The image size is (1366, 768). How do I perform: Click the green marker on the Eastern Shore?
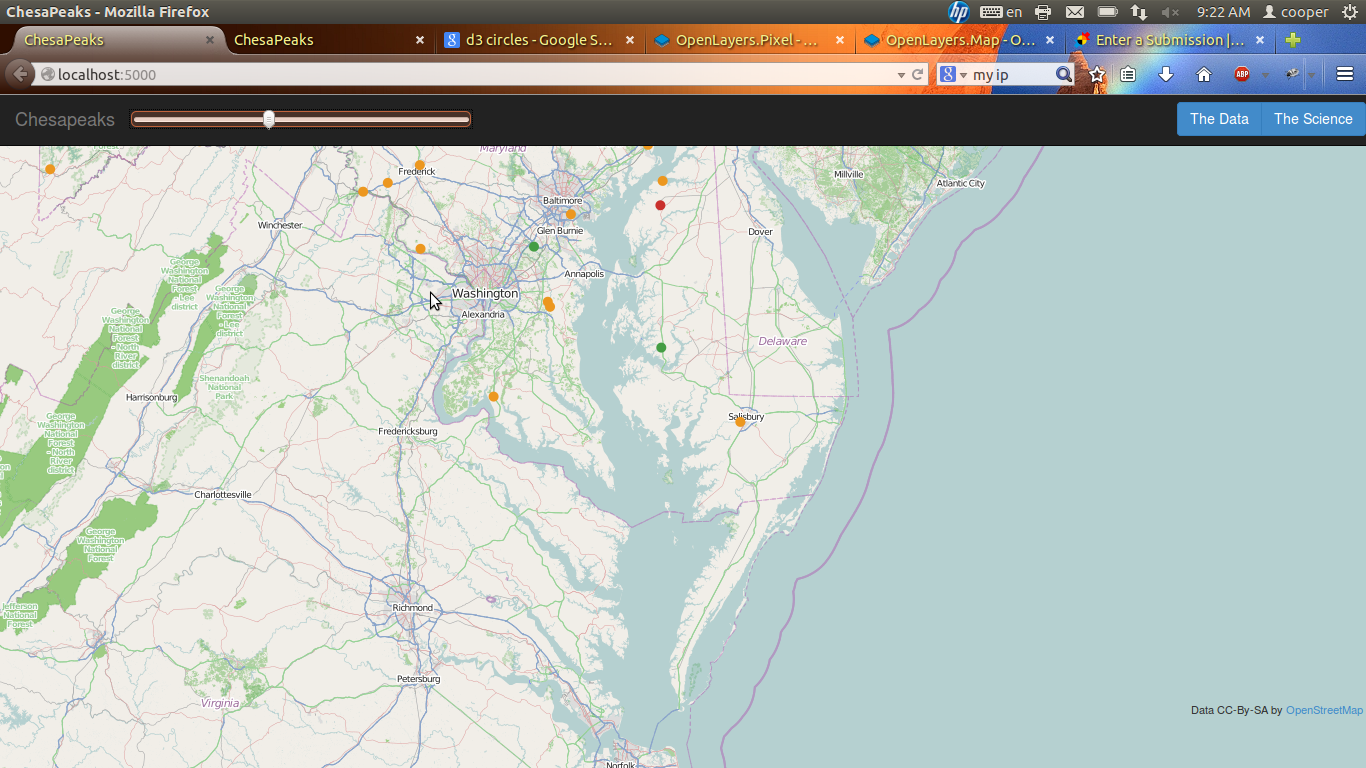(661, 347)
